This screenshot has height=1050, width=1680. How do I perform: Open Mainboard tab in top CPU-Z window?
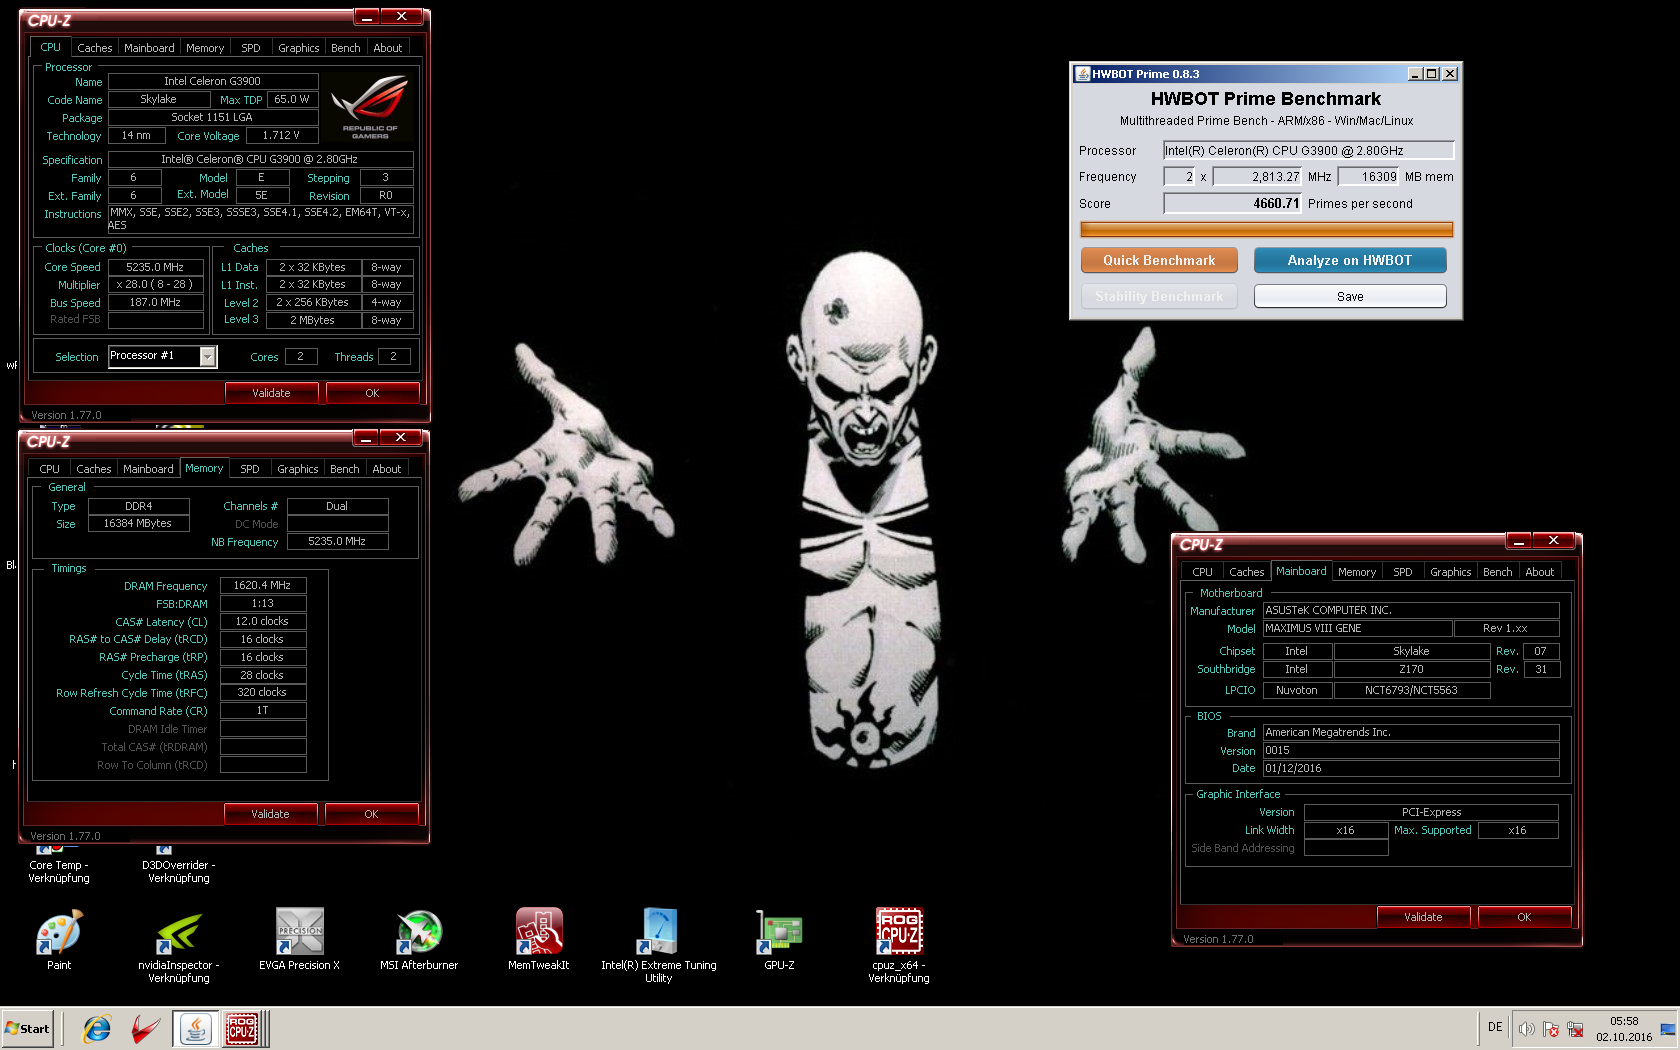(x=149, y=48)
